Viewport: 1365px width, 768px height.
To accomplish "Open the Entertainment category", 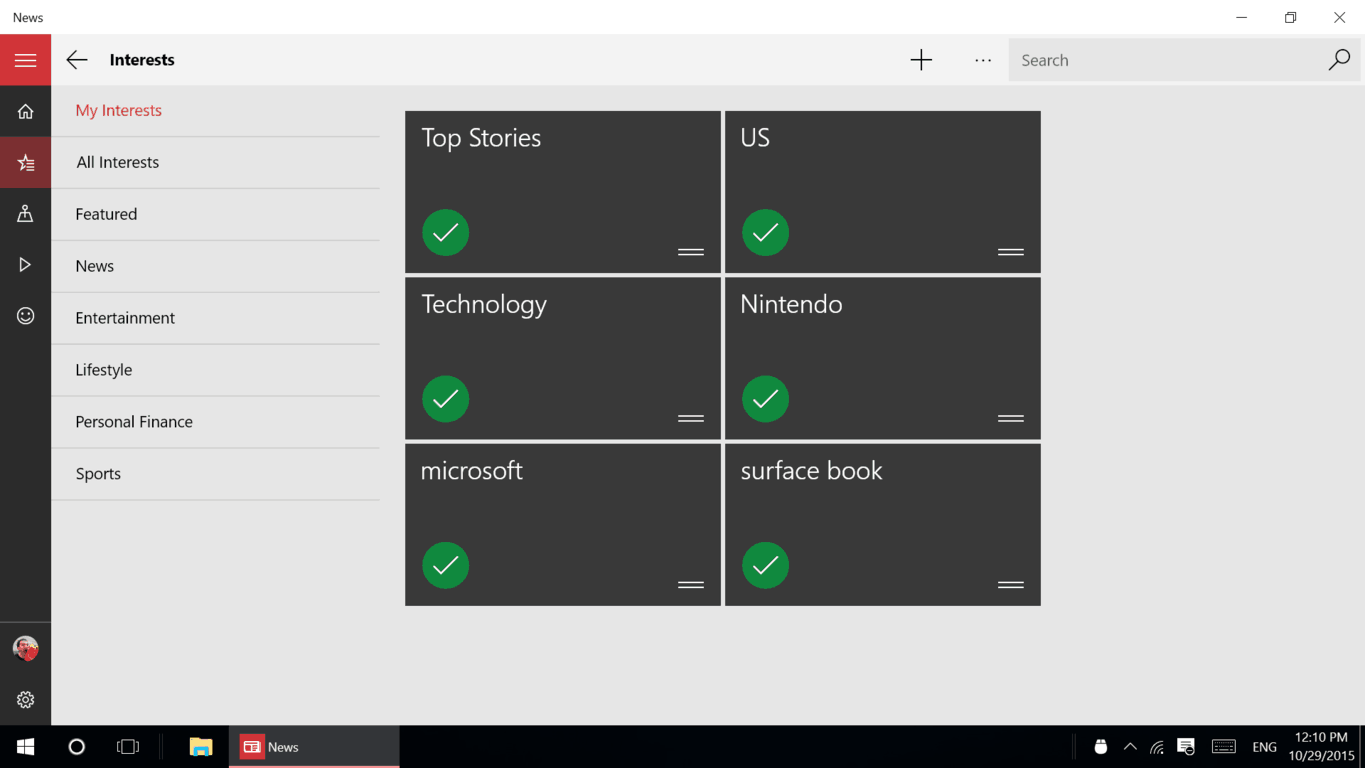I will tap(216, 318).
